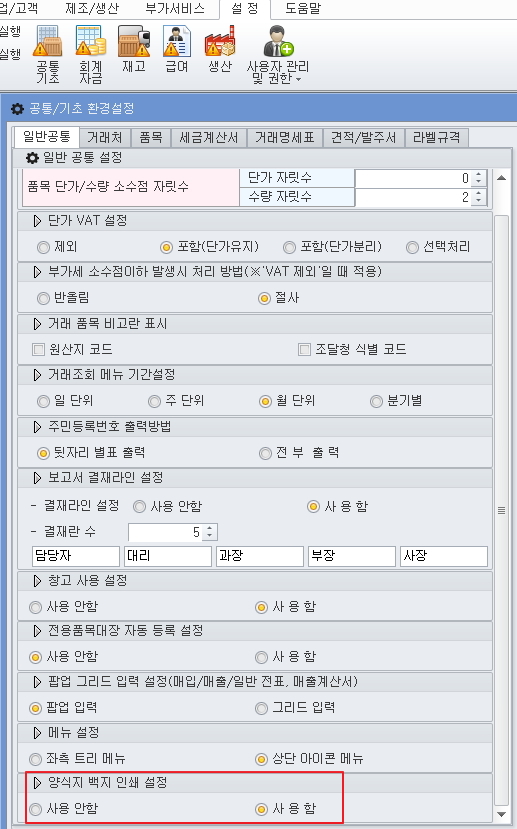Open the 도움말 menu
The width and height of the screenshot is (517, 829).
pyautogui.click(x=303, y=8)
